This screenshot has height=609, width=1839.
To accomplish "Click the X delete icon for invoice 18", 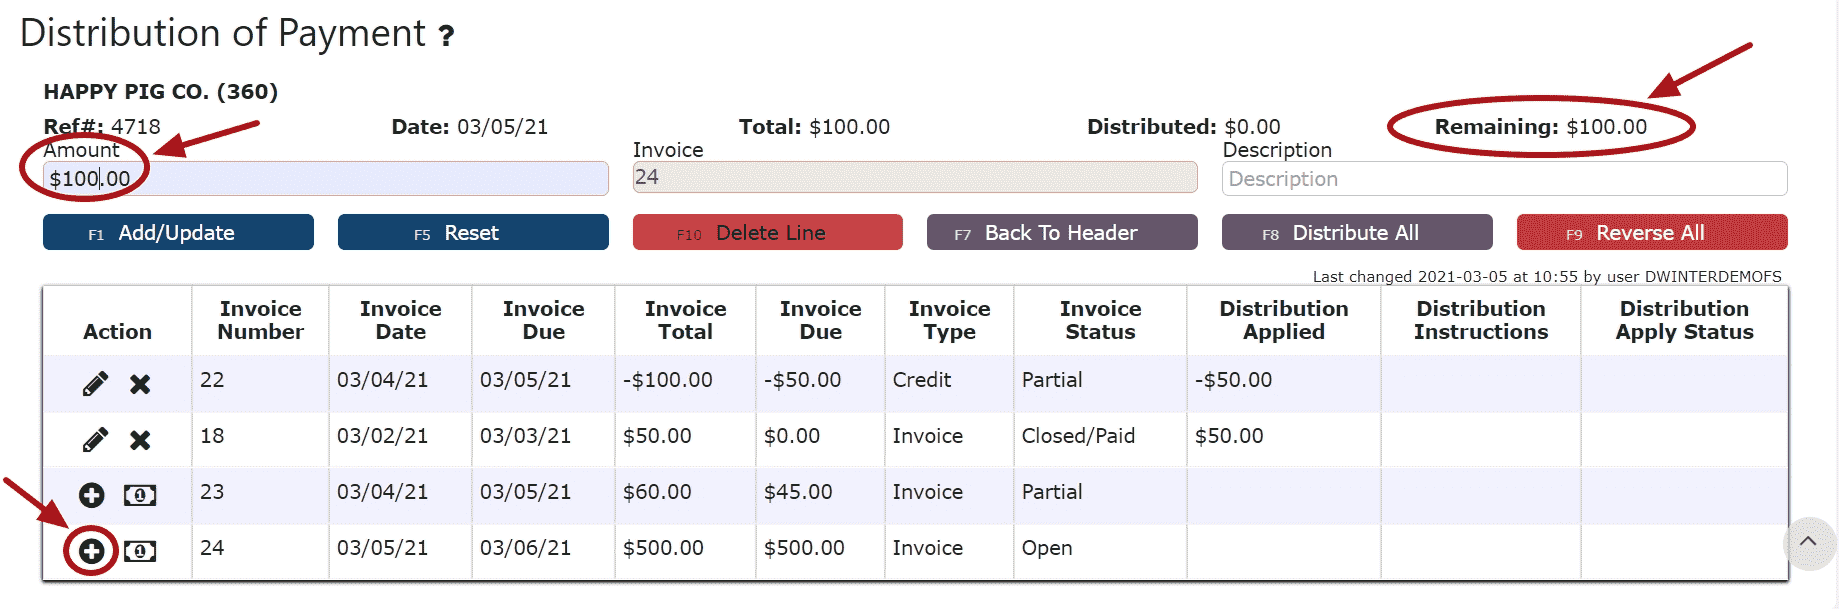I will point(140,440).
